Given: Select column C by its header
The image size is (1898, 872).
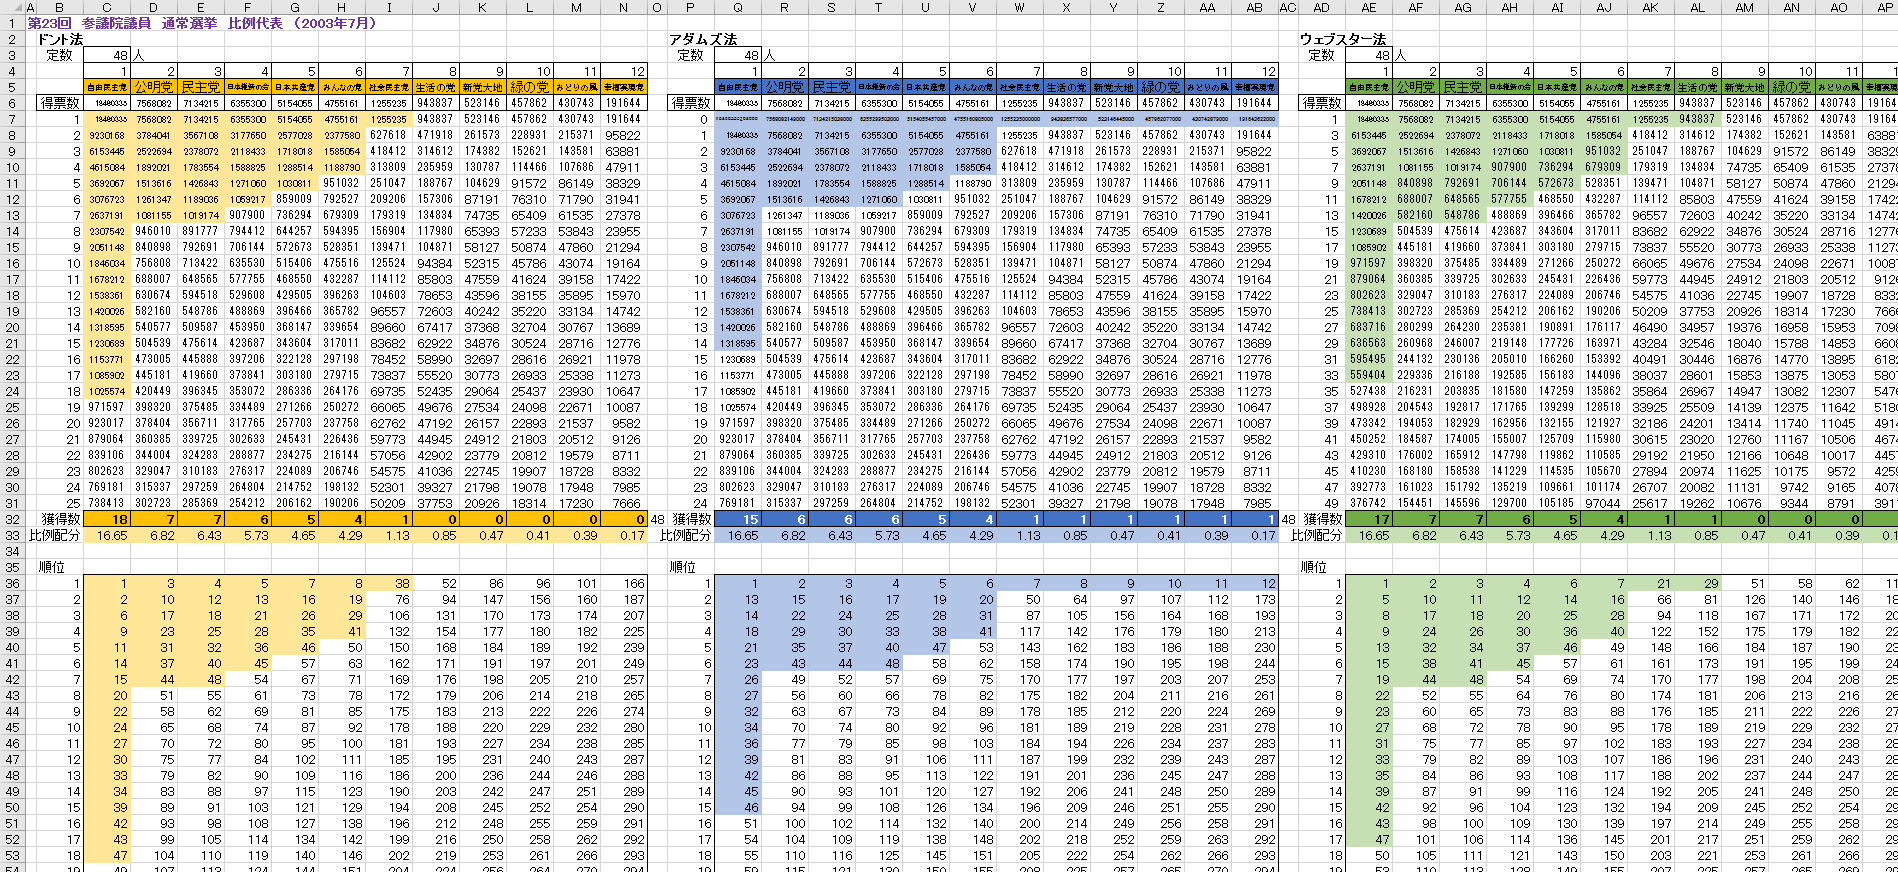Looking at the screenshot, I should click(107, 7).
